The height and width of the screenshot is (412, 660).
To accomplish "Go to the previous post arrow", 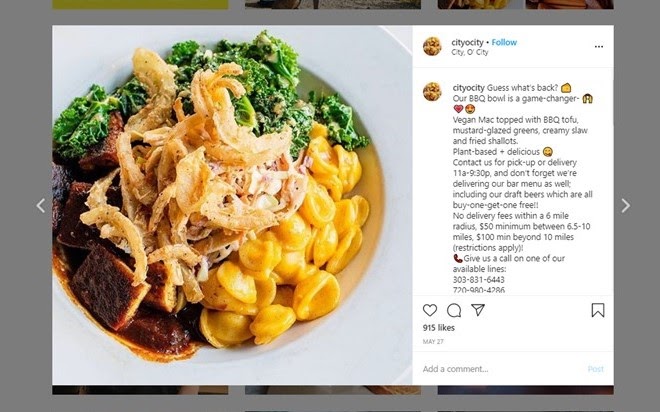I will 41,206.
